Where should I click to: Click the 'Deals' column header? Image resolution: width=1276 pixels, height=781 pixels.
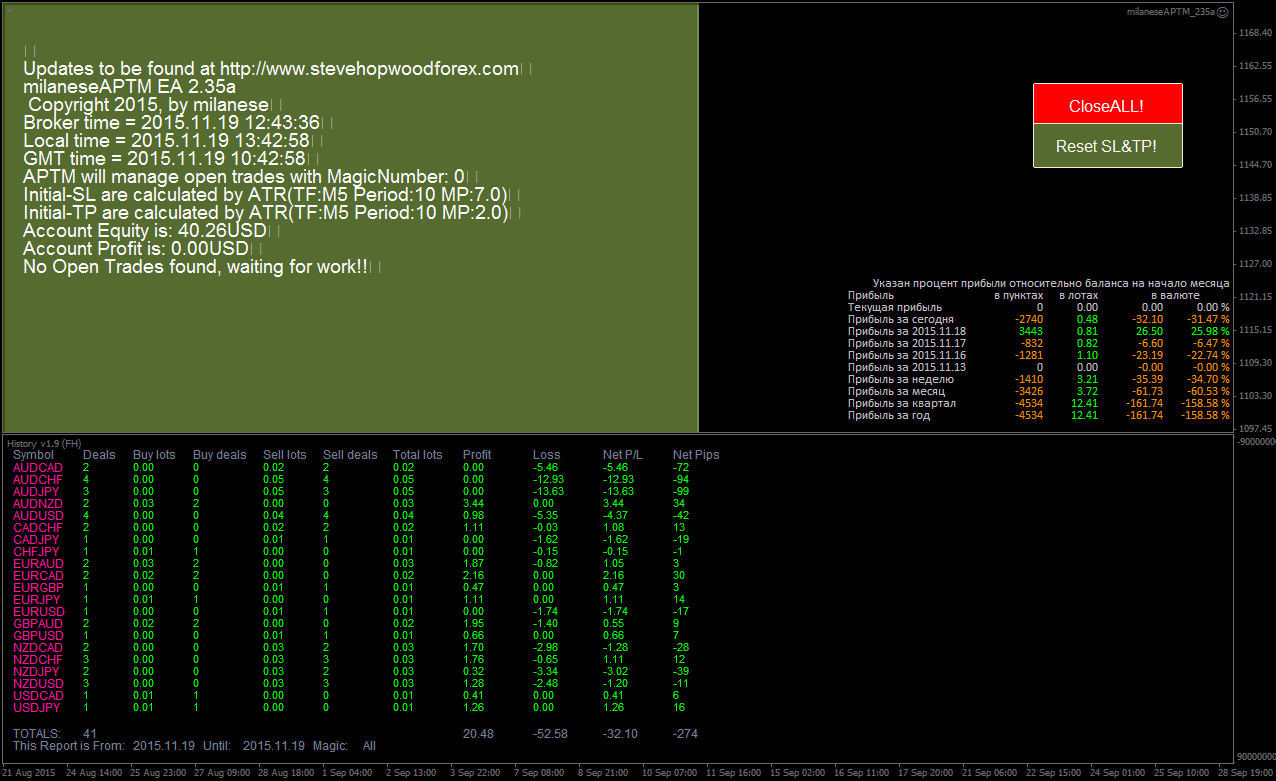click(99, 455)
